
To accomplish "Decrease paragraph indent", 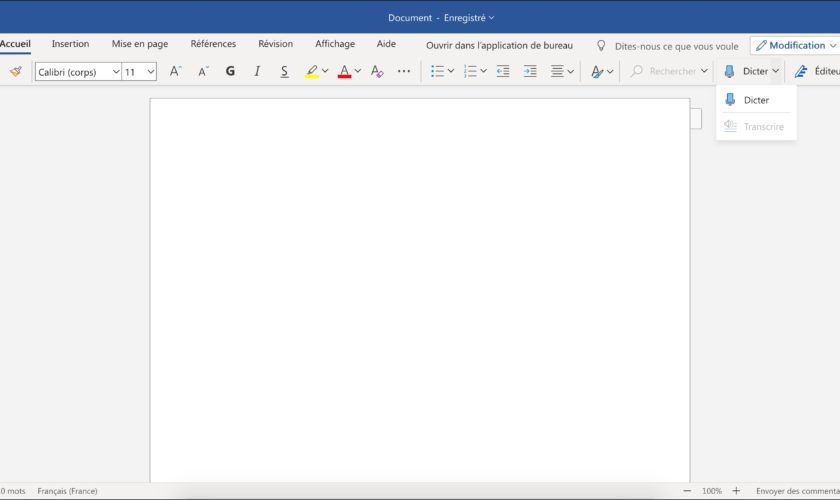I will pyautogui.click(x=503, y=71).
